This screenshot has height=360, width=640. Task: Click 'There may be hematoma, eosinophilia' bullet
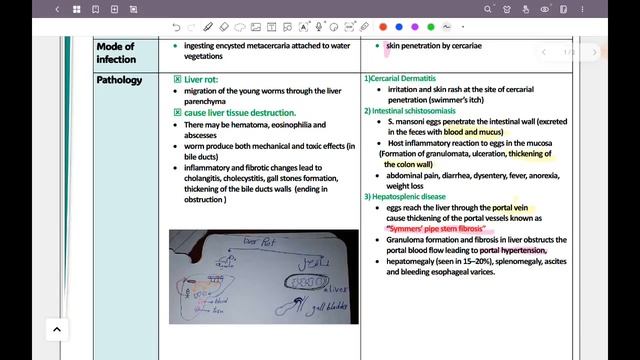255,130
